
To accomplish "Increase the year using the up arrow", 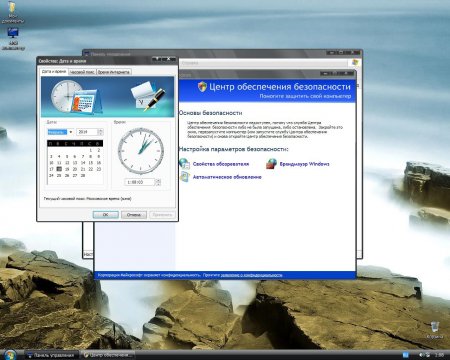I will pyautogui.click(x=100, y=130).
